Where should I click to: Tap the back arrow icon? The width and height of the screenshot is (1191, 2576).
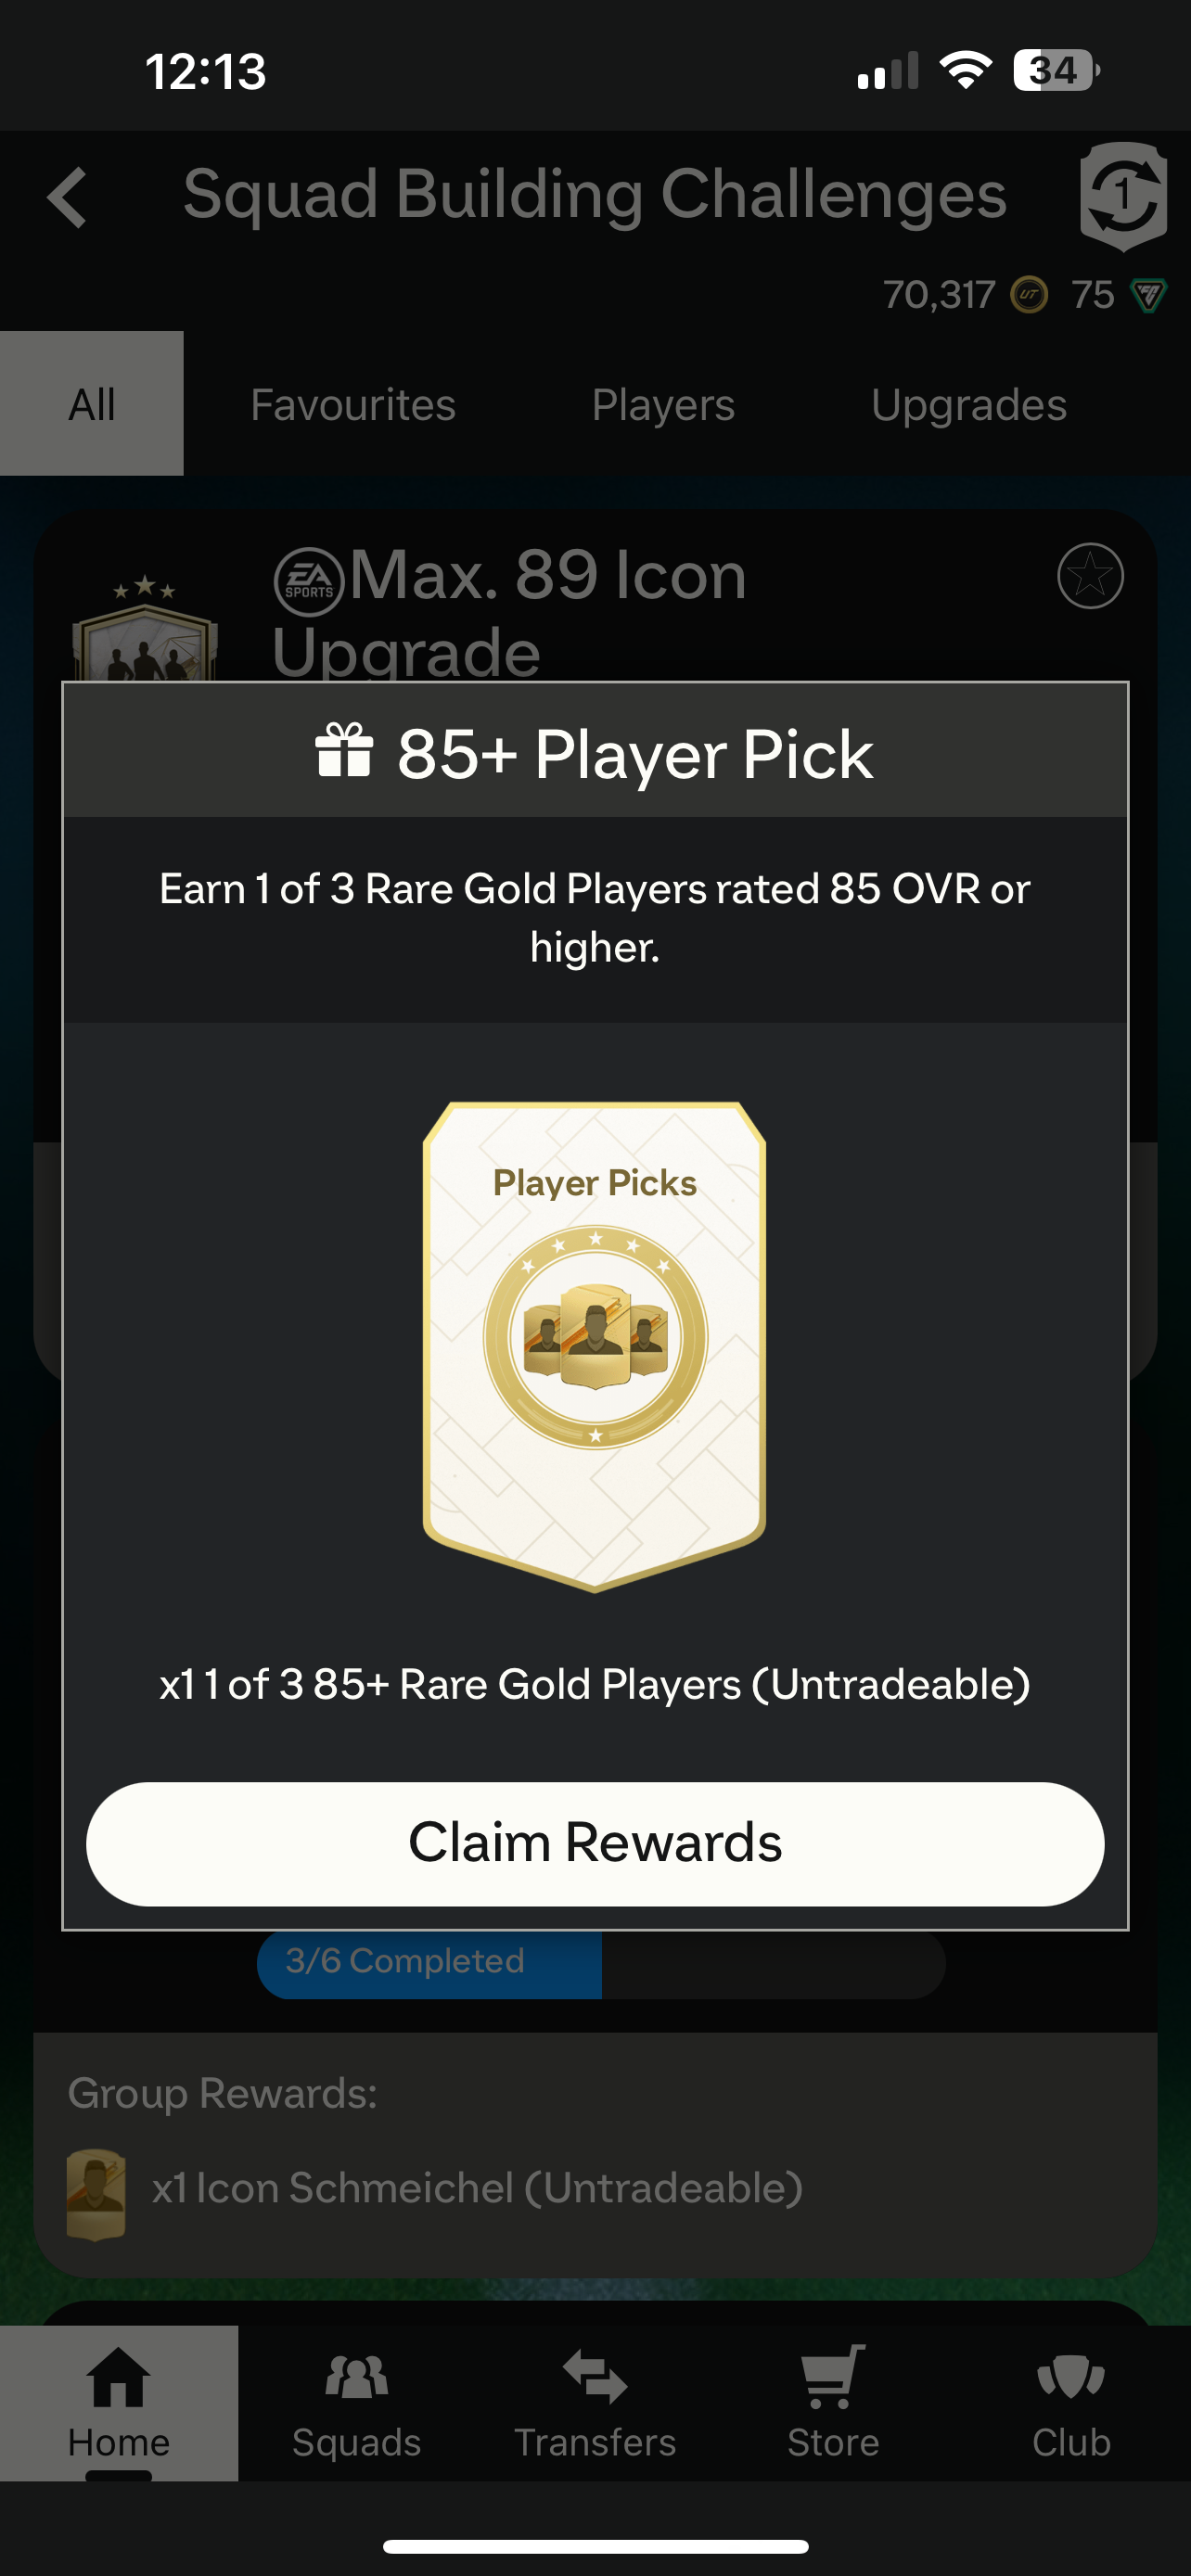(67, 197)
